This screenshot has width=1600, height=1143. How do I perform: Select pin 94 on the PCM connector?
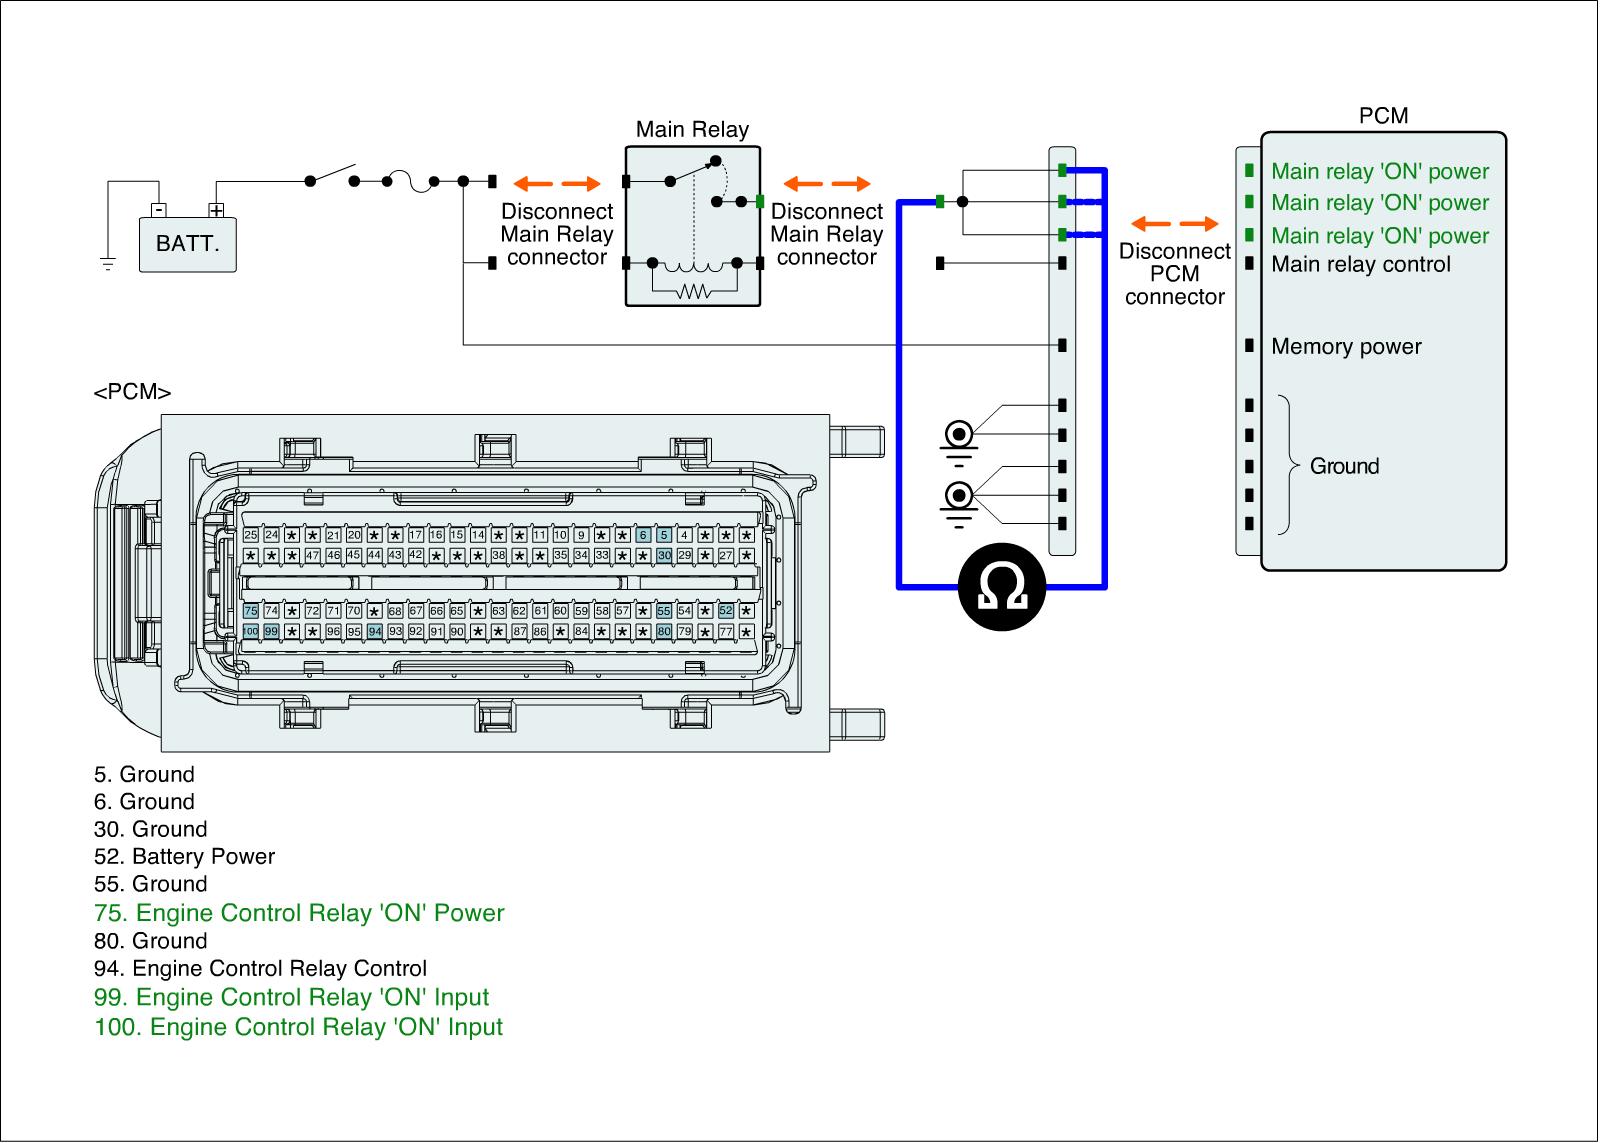(375, 632)
